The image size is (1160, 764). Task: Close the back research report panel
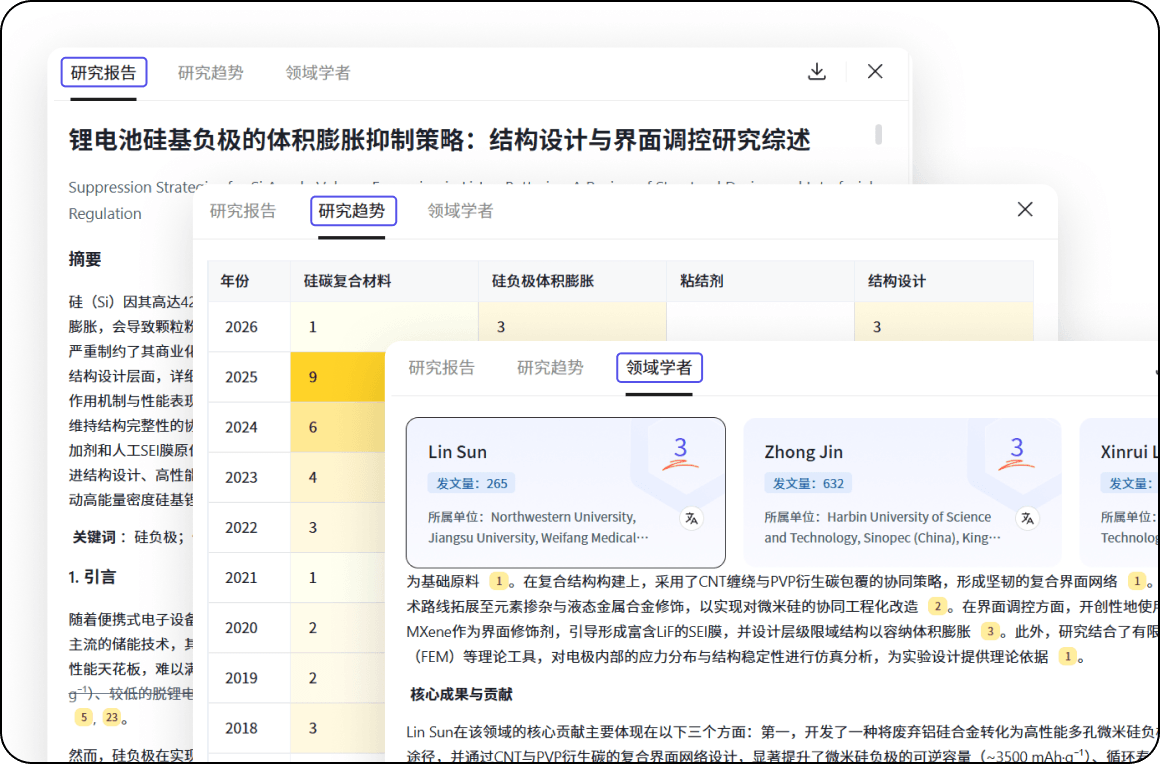click(875, 72)
